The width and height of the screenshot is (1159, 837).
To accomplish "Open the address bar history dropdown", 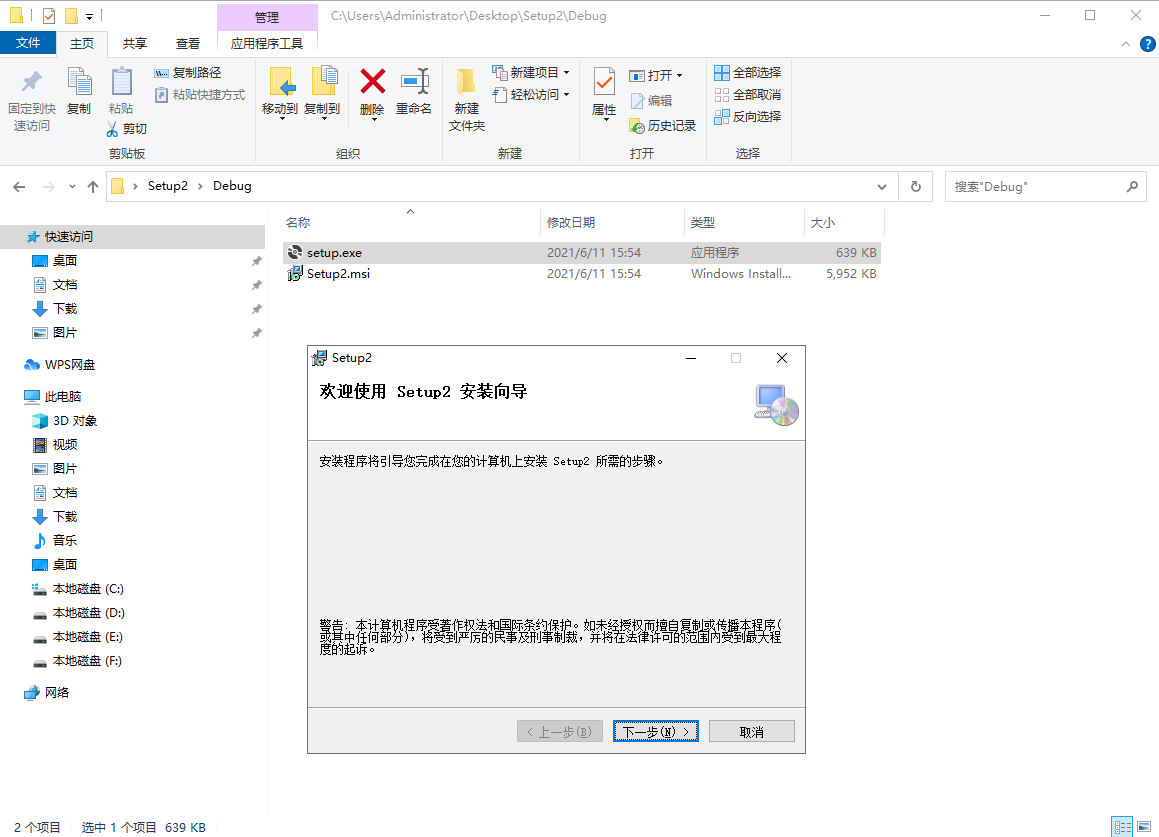I will 882,187.
